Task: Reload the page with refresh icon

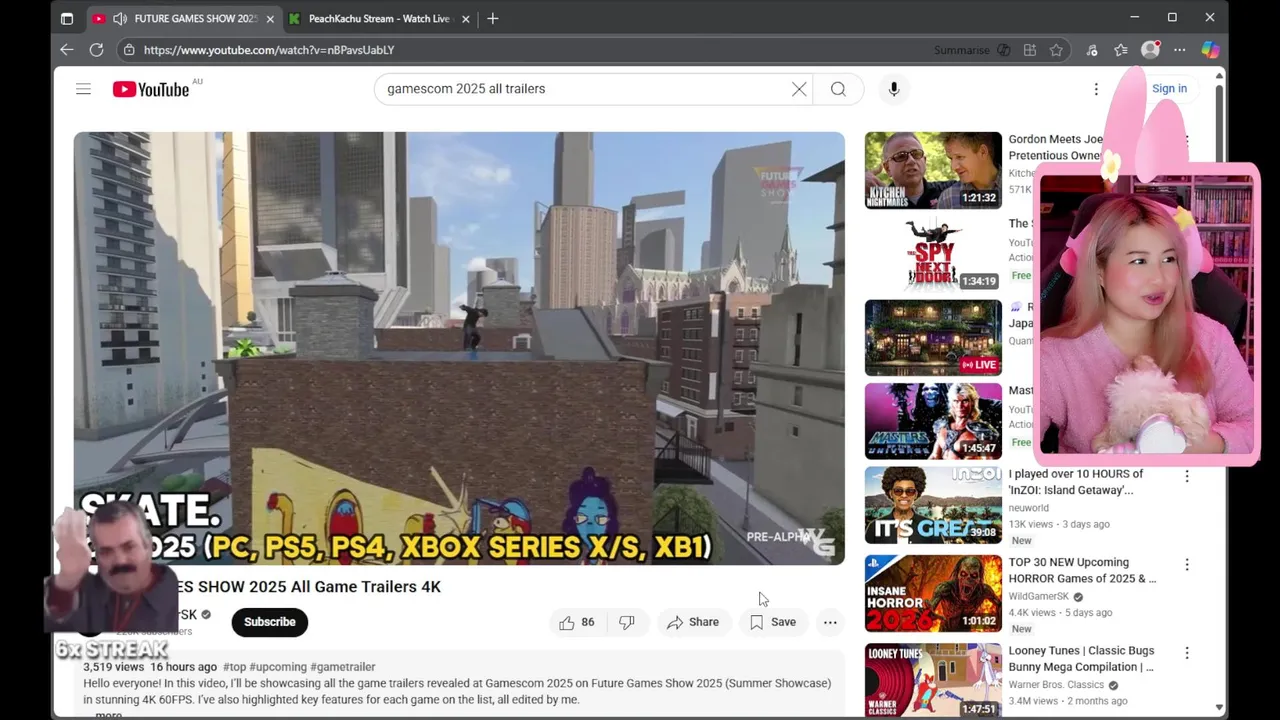Action: tap(96, 50)
